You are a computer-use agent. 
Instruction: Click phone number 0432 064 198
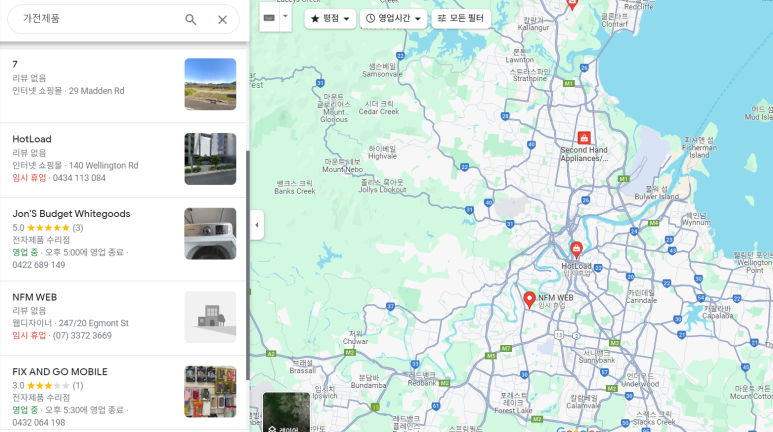tap(39, 423)
